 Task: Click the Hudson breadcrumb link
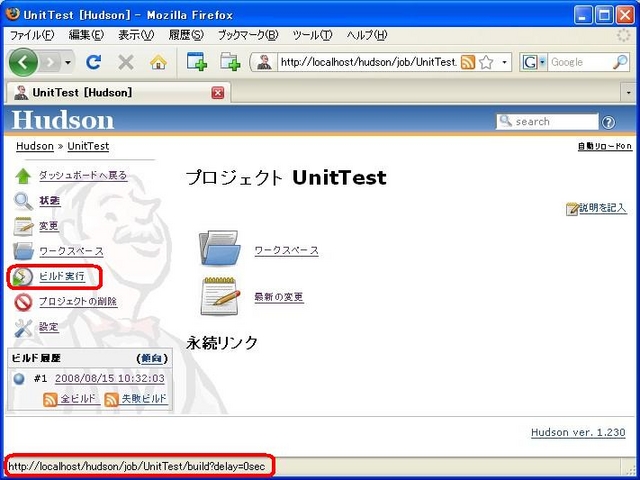click(35, 146)
